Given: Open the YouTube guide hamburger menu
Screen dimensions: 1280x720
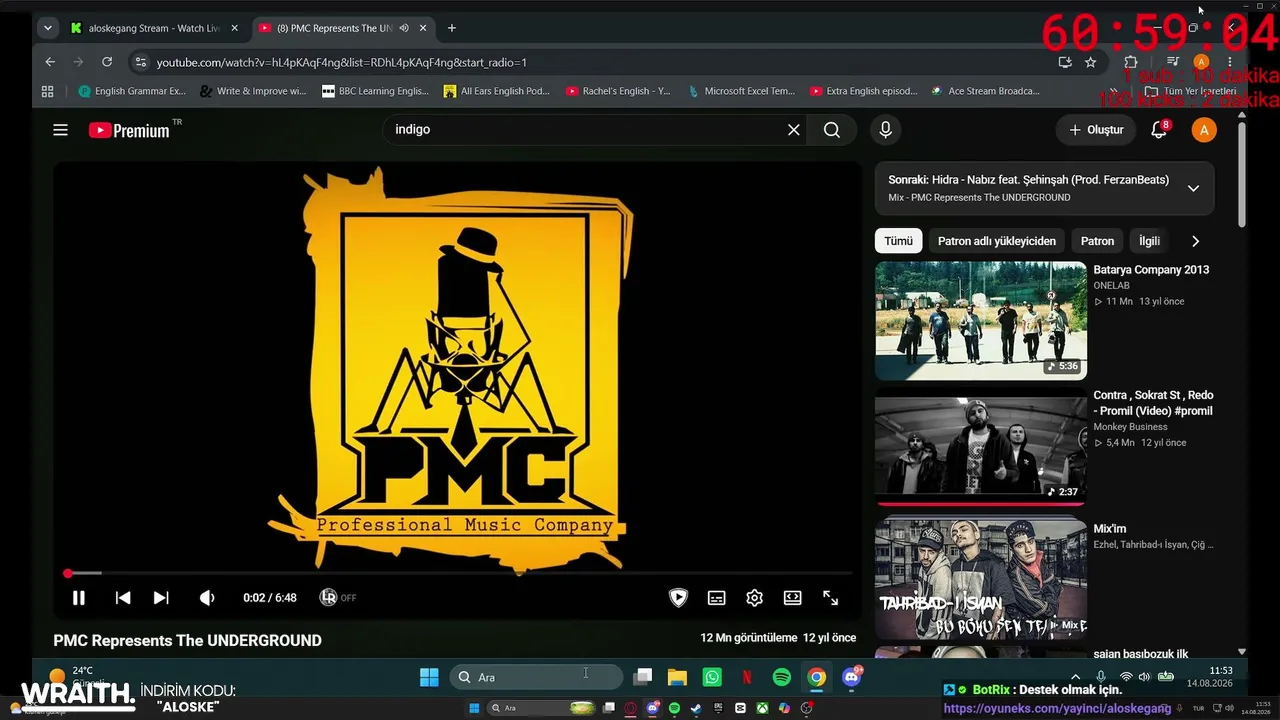Looking at the screenshot, I should (x=61, y=130).
